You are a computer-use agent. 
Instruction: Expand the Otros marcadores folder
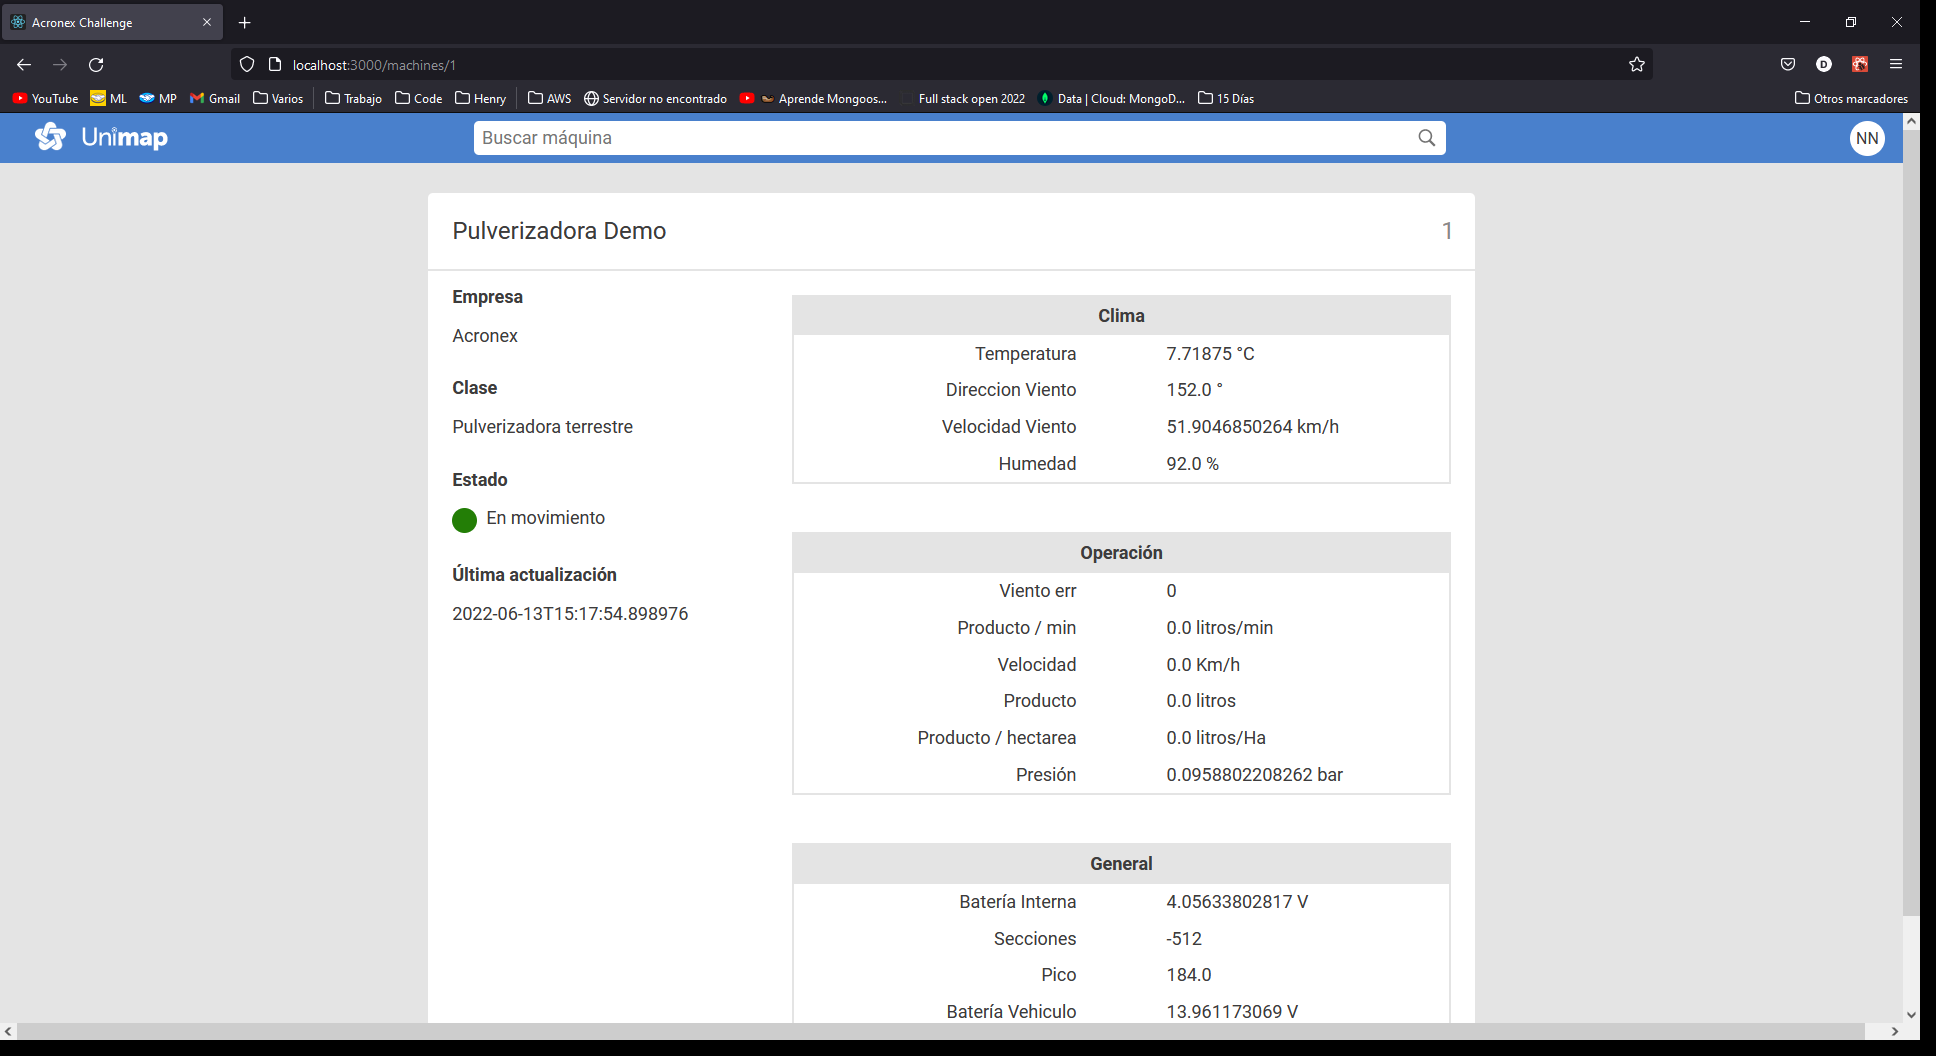click(x=1851, y=98)
